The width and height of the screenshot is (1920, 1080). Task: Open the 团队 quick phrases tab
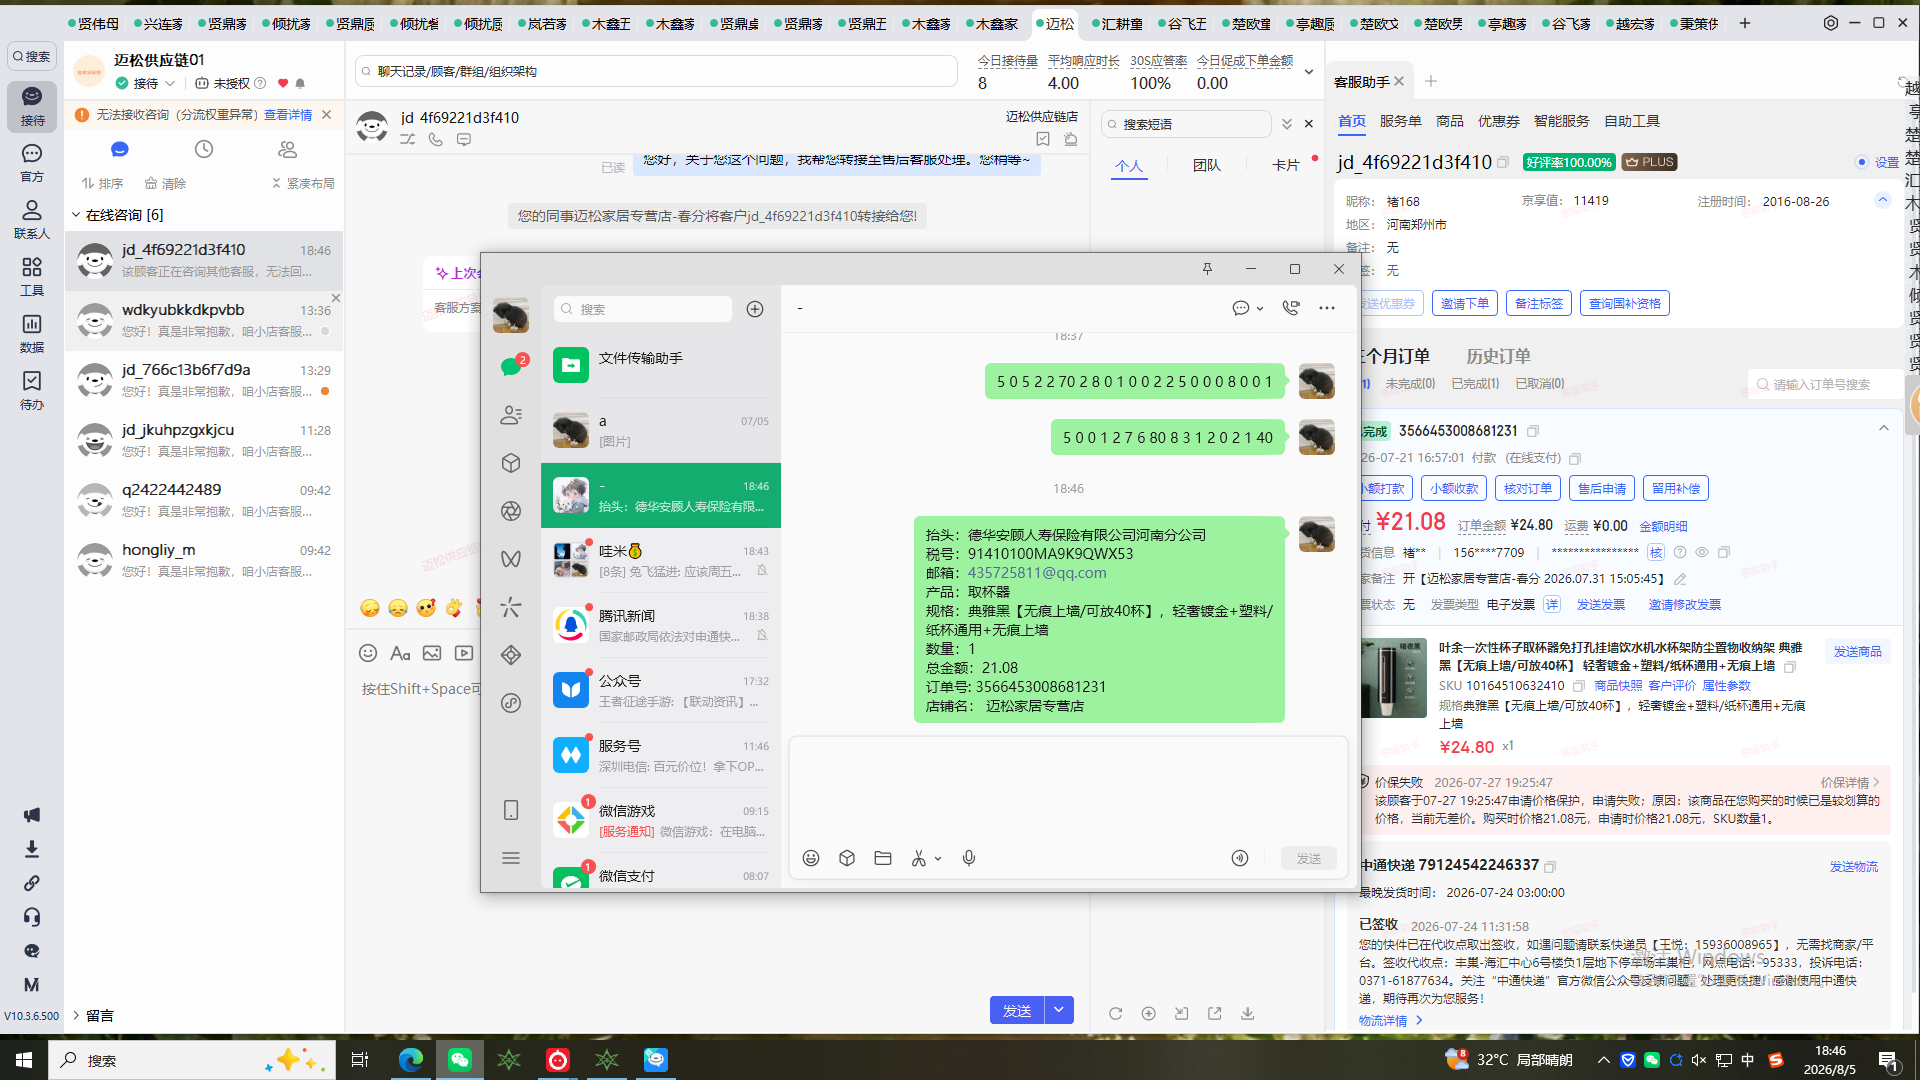1207,165
